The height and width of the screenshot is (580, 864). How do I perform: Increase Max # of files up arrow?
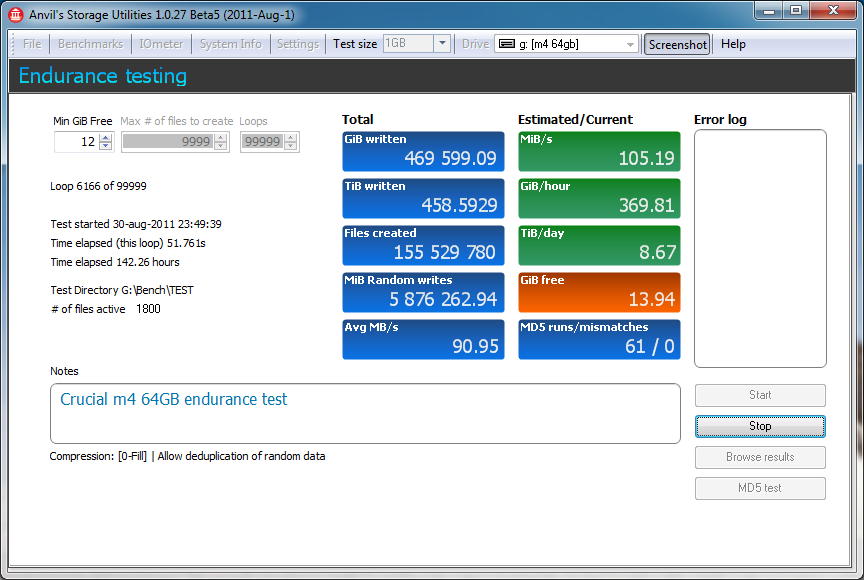tap(221, 137)
